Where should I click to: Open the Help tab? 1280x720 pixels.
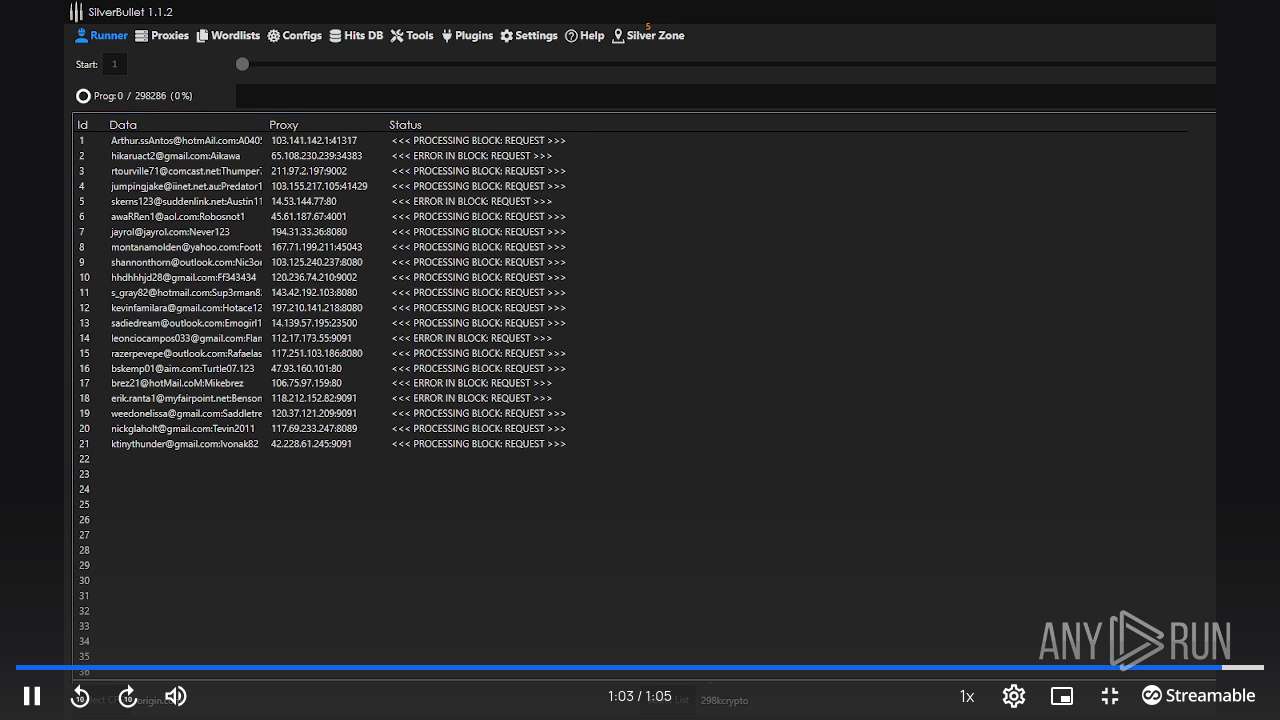[x=585, y=36]
